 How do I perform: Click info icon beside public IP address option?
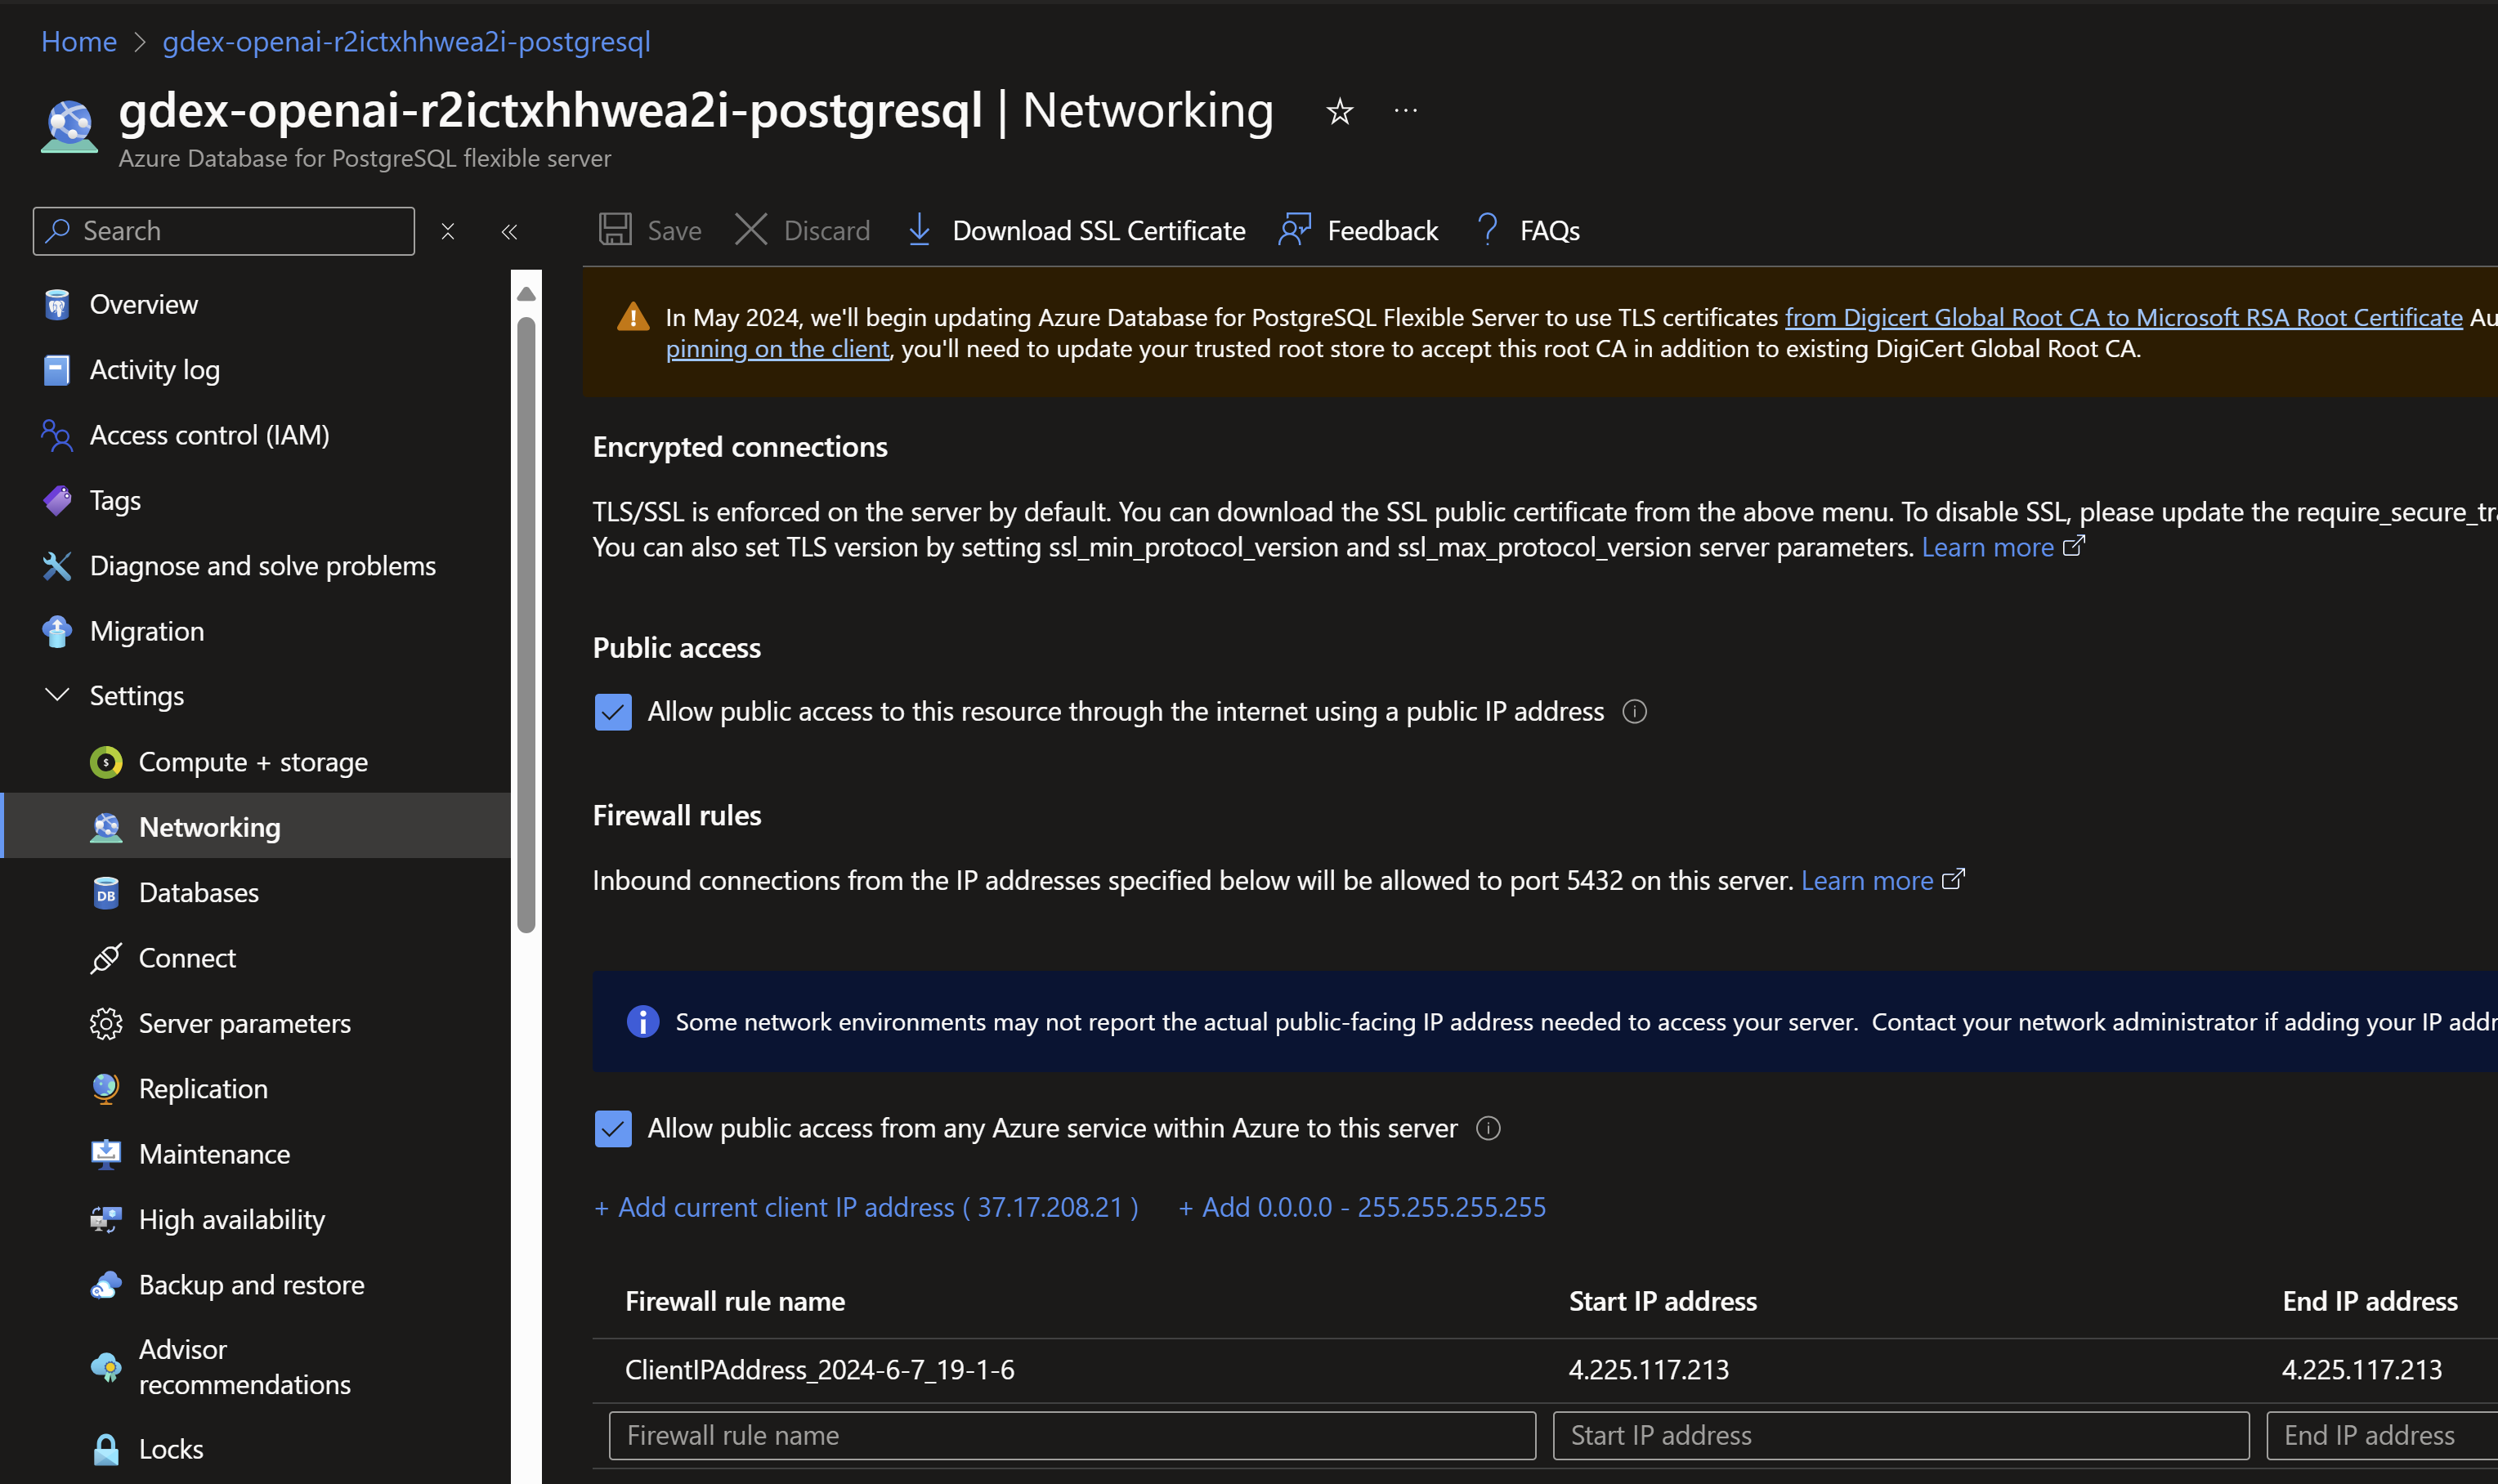1634,711
